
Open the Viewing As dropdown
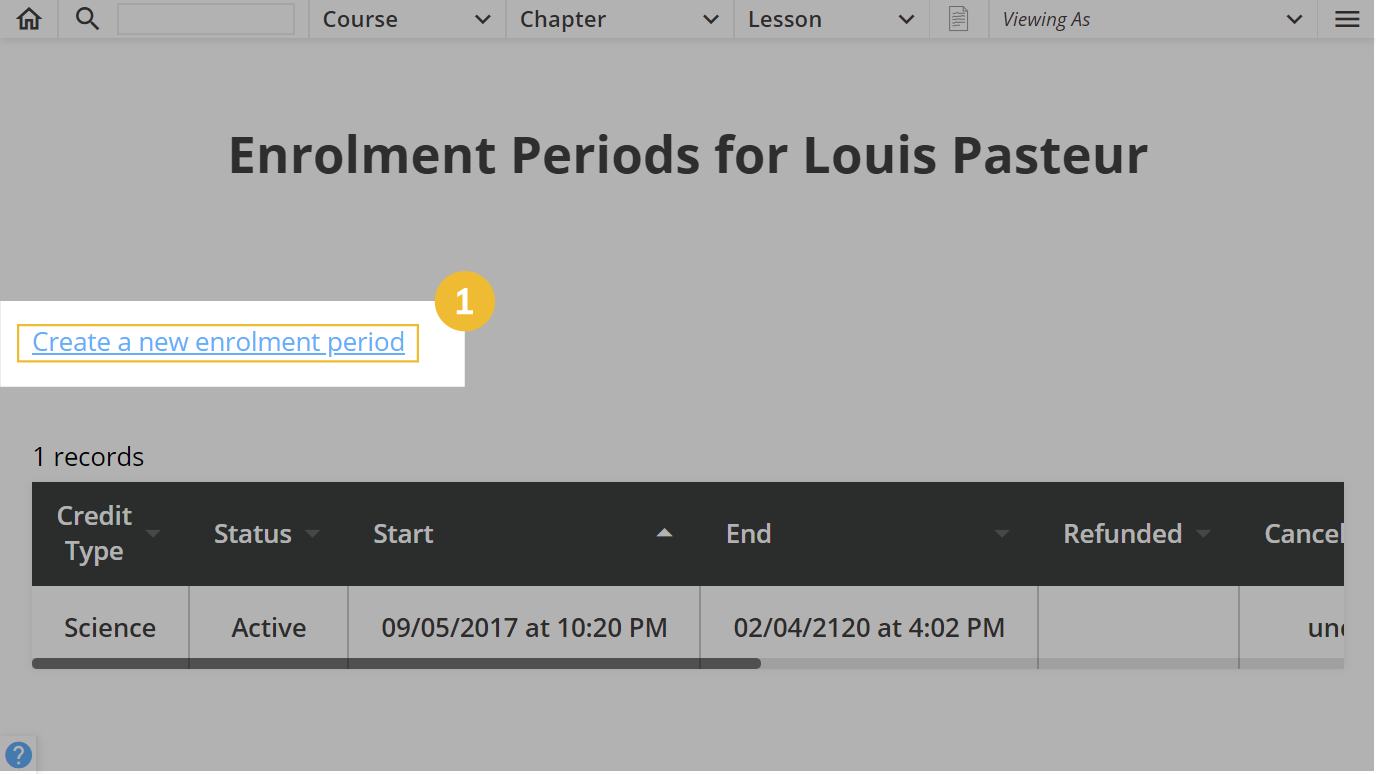coord(1153,19)
